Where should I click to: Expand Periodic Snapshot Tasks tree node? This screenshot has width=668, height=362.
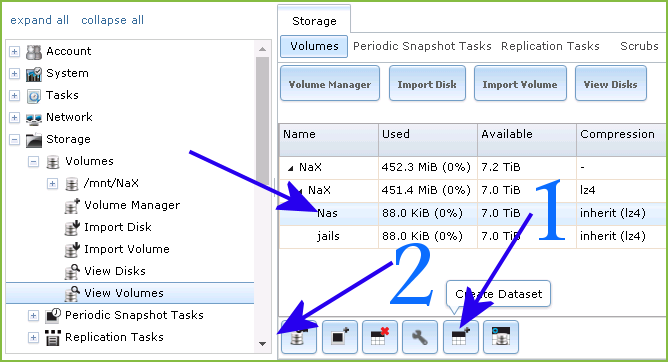point(33,316)
